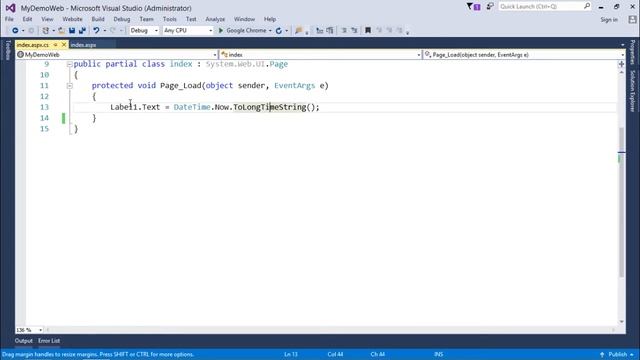Open the Page_Load member navigation dropdown
The image size is (640, 360).
(524, 55)
